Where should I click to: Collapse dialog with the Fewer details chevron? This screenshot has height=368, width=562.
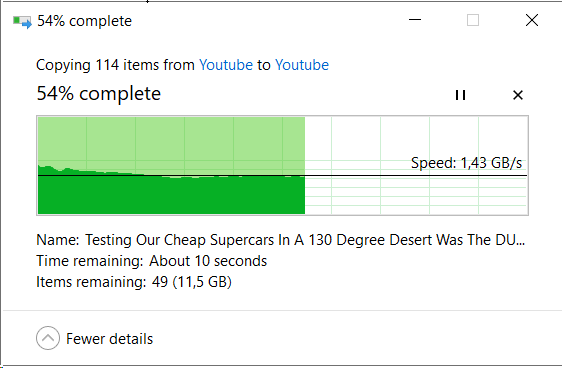(x=48, y=338)
